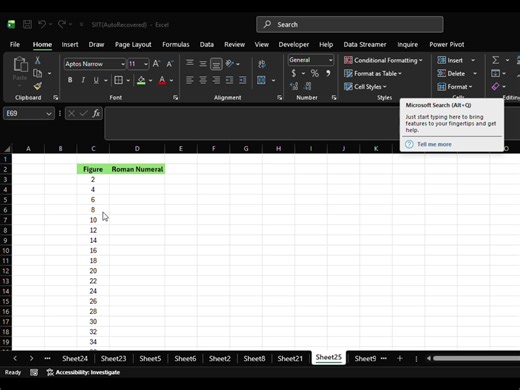Image resolution: width=520 pixels, height=390 pixels.
Task: Select the Format Painter brush icon
Action: click(x=37, y=86)
